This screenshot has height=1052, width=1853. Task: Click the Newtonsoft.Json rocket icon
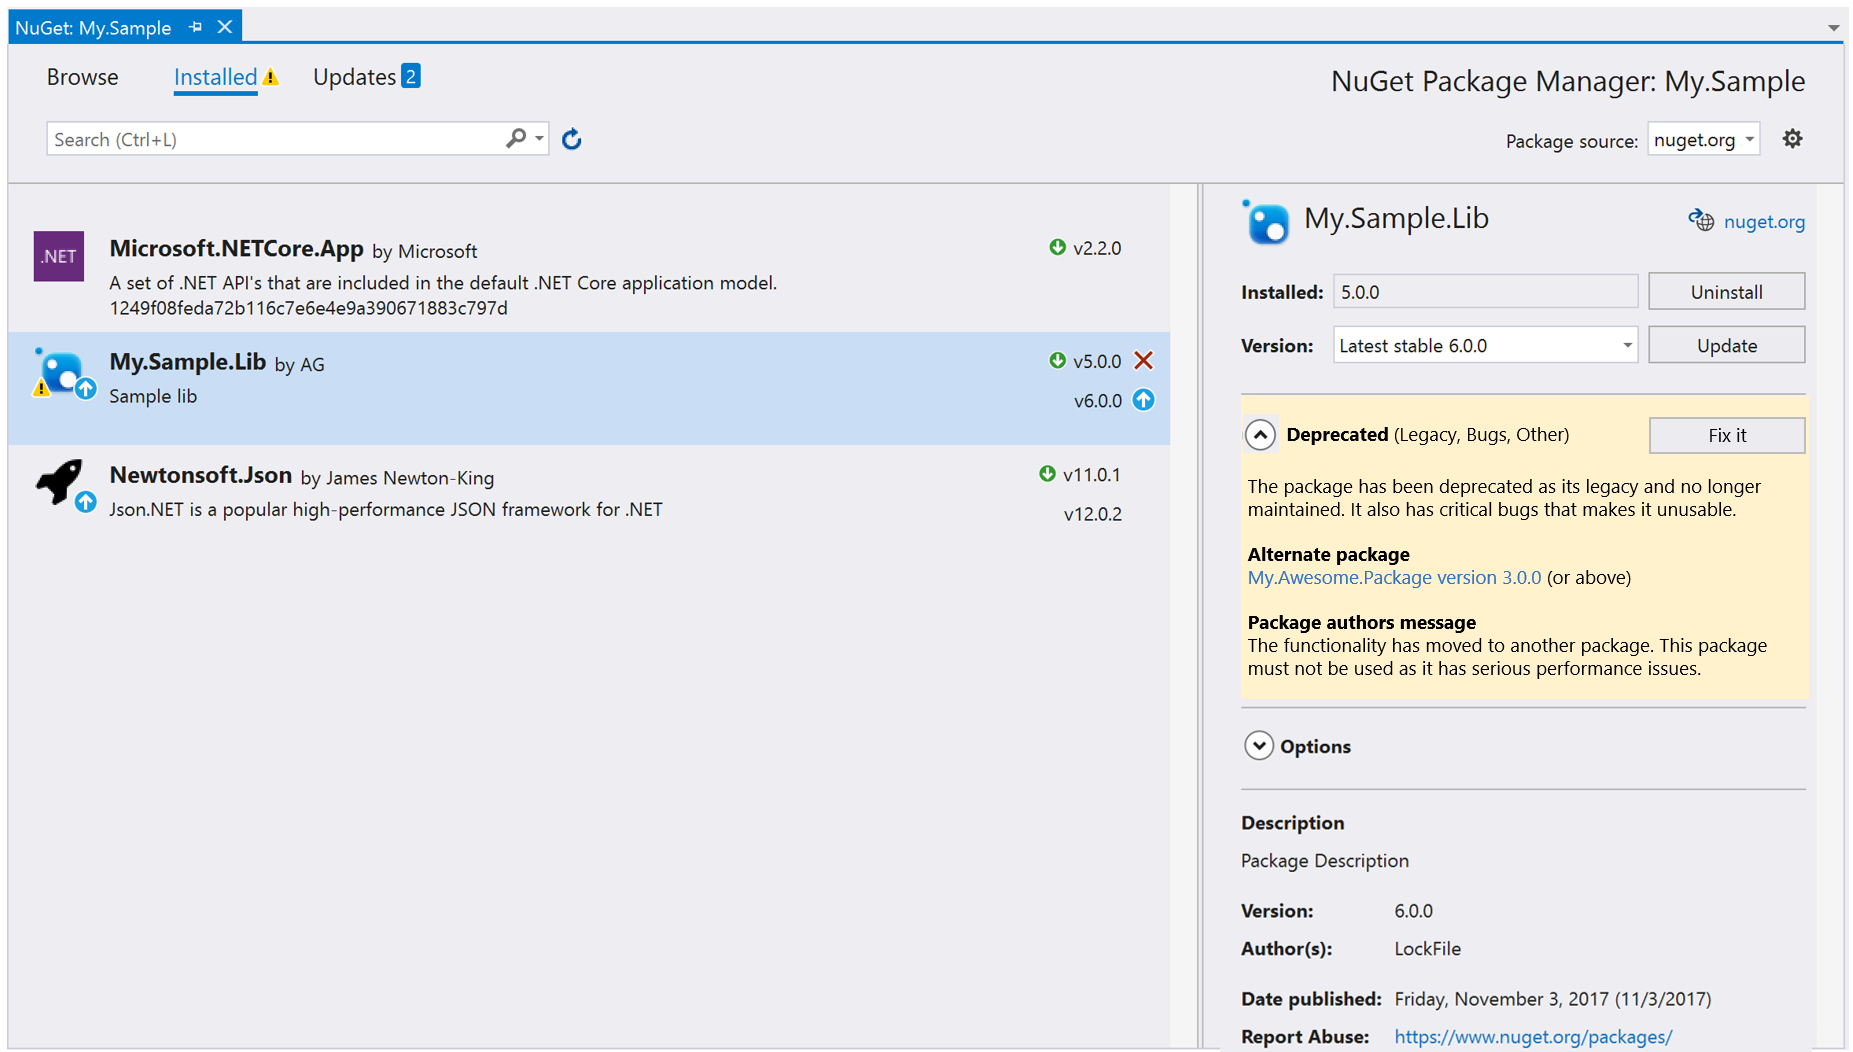[60, 480]
